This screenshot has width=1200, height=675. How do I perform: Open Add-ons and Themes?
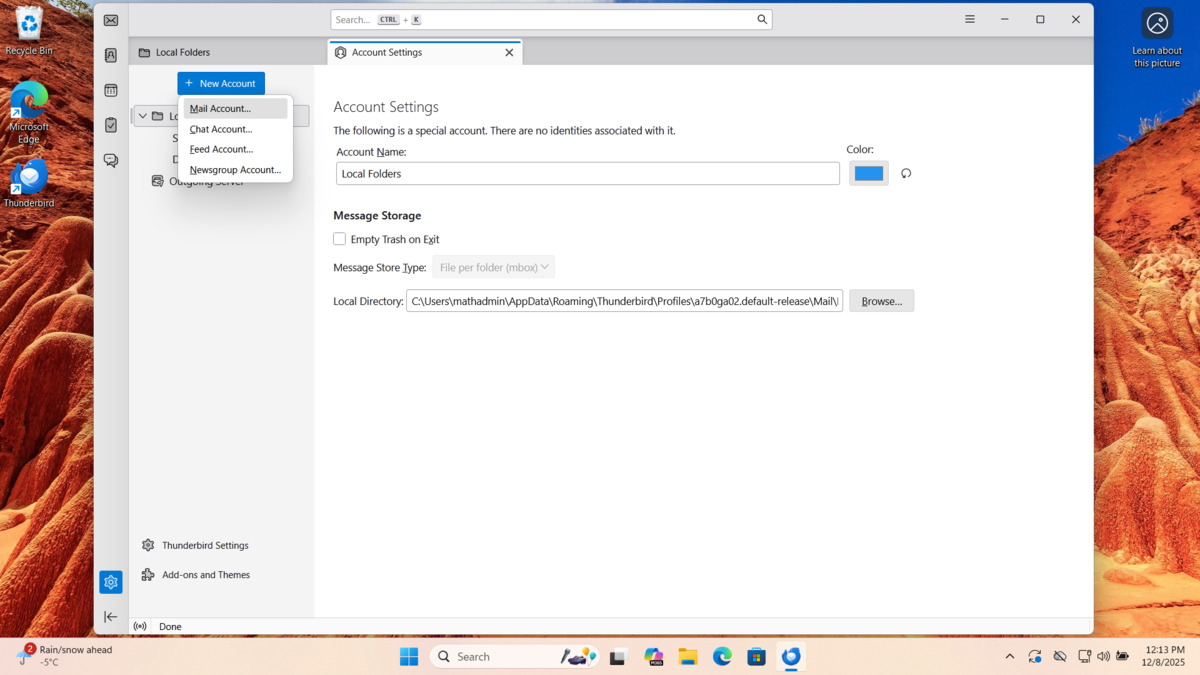[205, 575]
